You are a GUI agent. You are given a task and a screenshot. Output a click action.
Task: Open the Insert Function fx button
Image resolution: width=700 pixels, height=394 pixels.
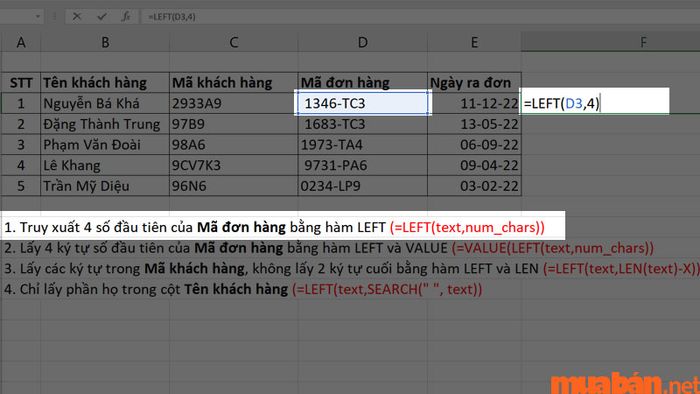point(126,17)
